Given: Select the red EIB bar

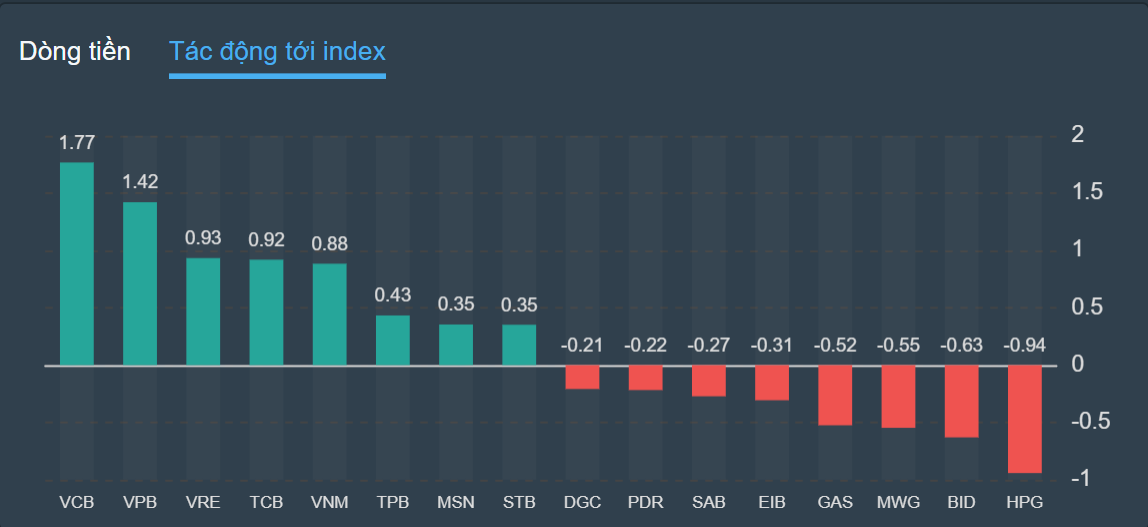Looking at the screenshot, I should pos(771,383).
